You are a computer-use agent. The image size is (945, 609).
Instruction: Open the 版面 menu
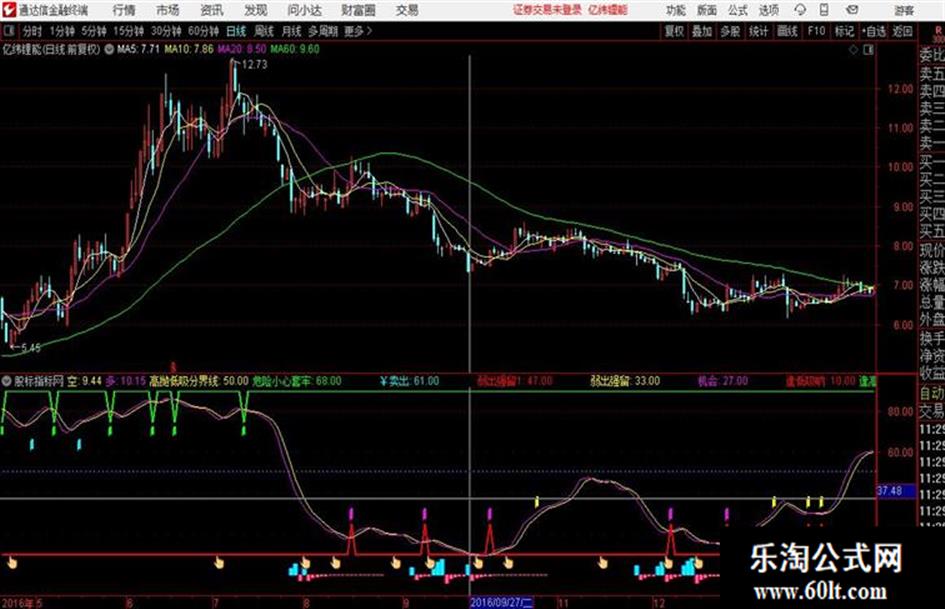point(706,10)
